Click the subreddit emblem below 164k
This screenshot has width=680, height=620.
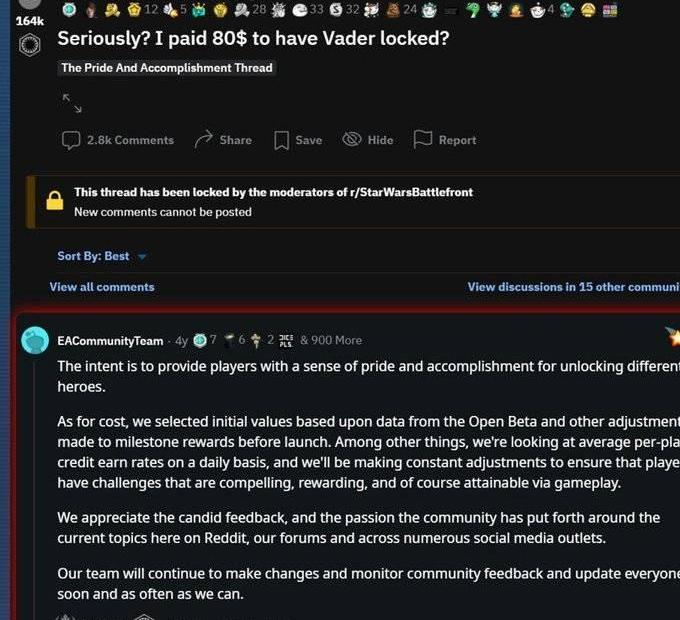pyautogui.click(x=30, y=45)
